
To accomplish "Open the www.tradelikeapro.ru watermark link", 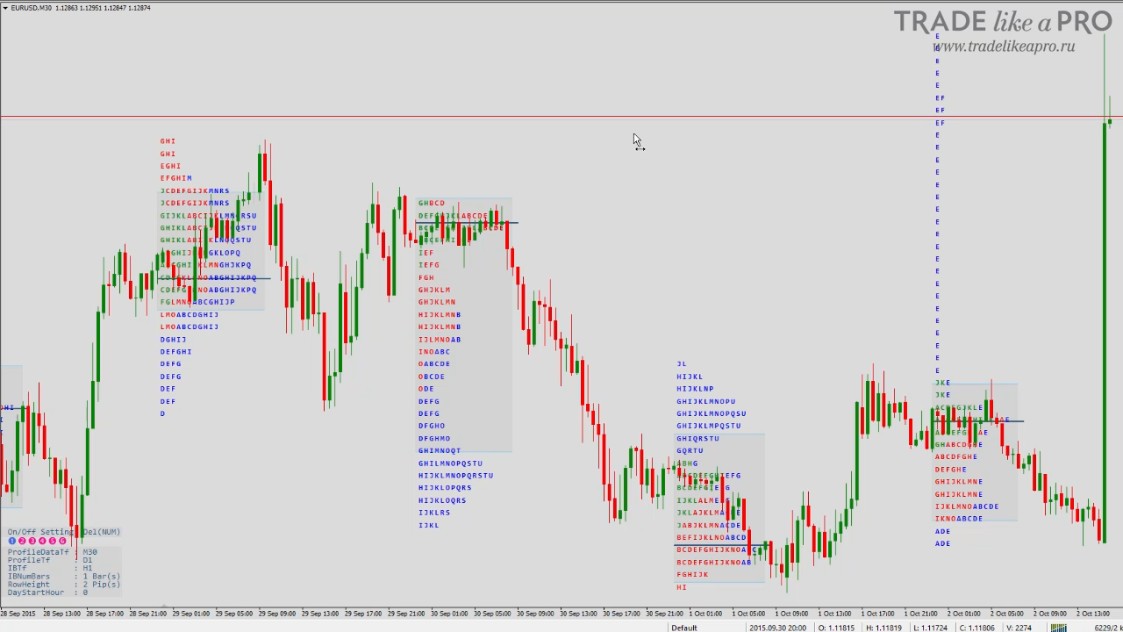I will tap(1003, 47).
